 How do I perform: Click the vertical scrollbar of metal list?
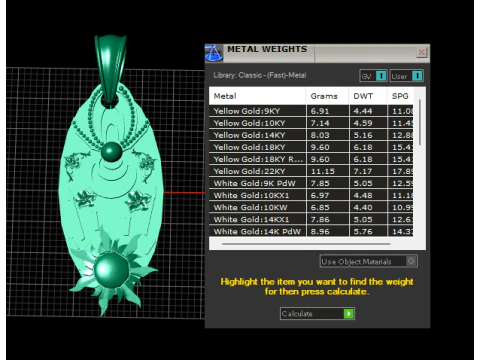420,122
